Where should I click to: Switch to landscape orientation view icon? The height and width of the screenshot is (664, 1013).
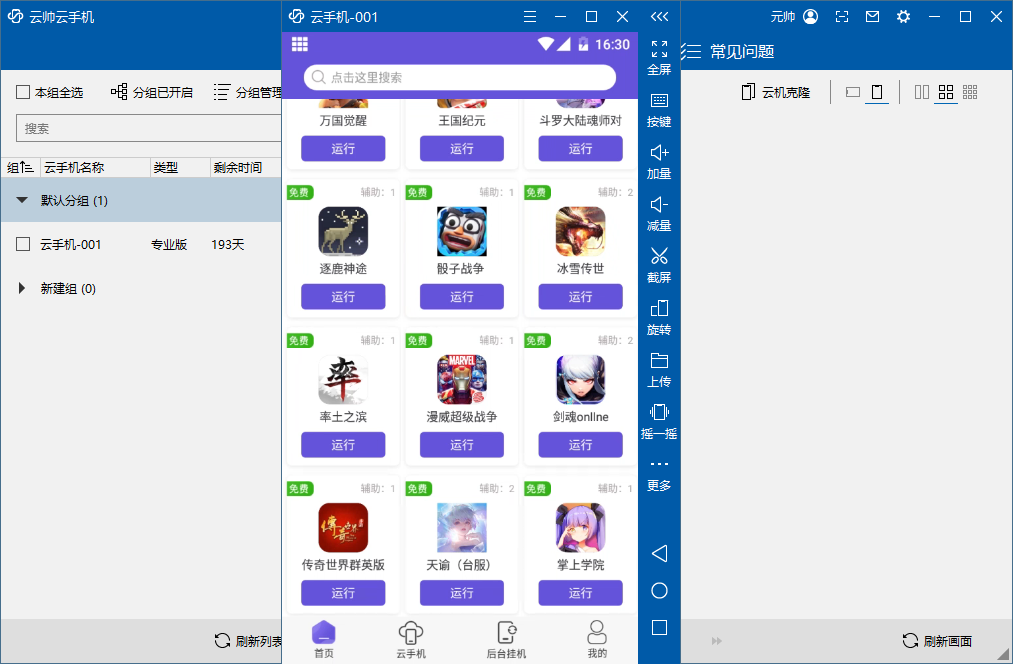853,92
